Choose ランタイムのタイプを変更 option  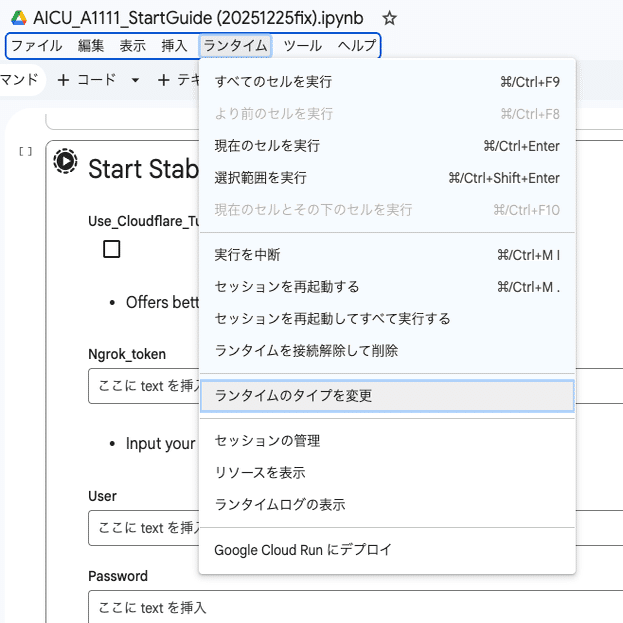point(293,395)
